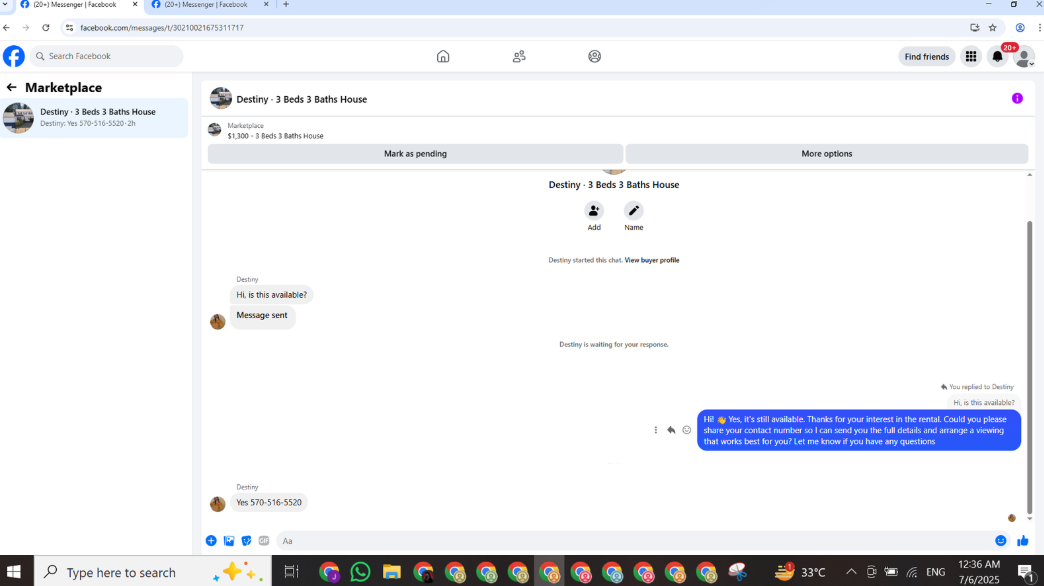Screen dimensions: 1044x586
Task: Go to the Home feed icon
Action: 443,57
